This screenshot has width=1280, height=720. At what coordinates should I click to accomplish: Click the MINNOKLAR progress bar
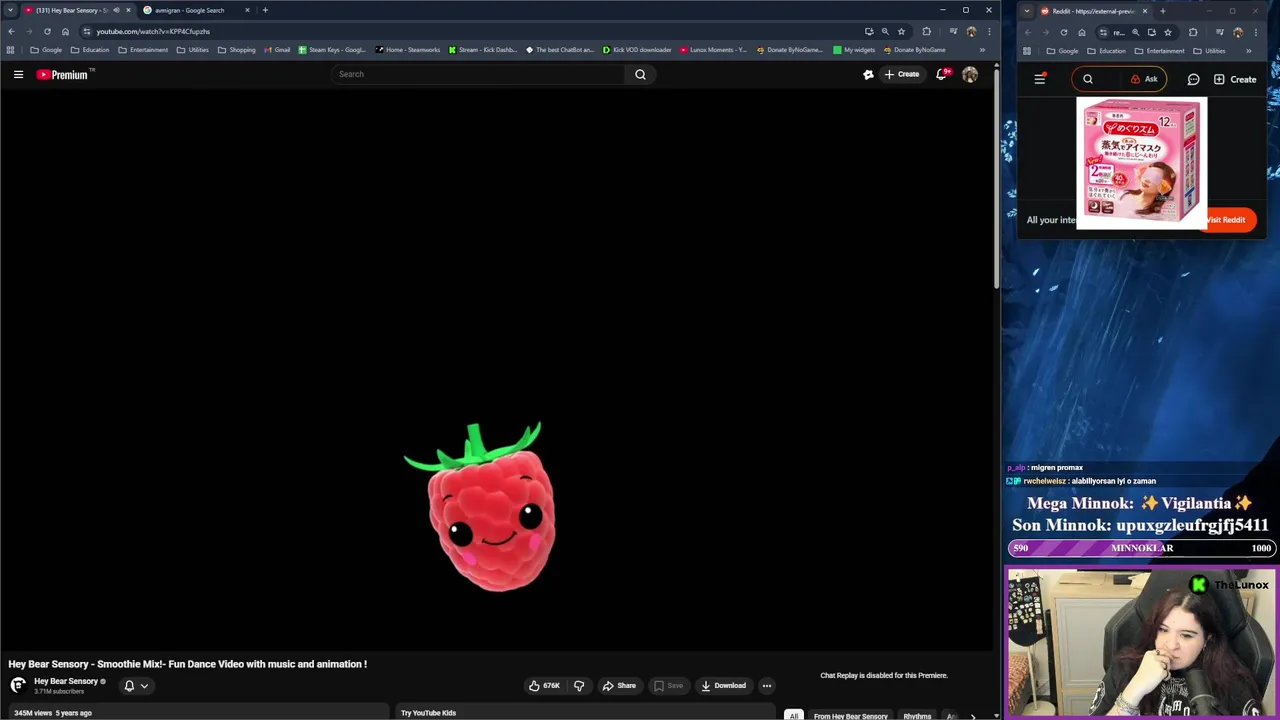coord(1141,548)
